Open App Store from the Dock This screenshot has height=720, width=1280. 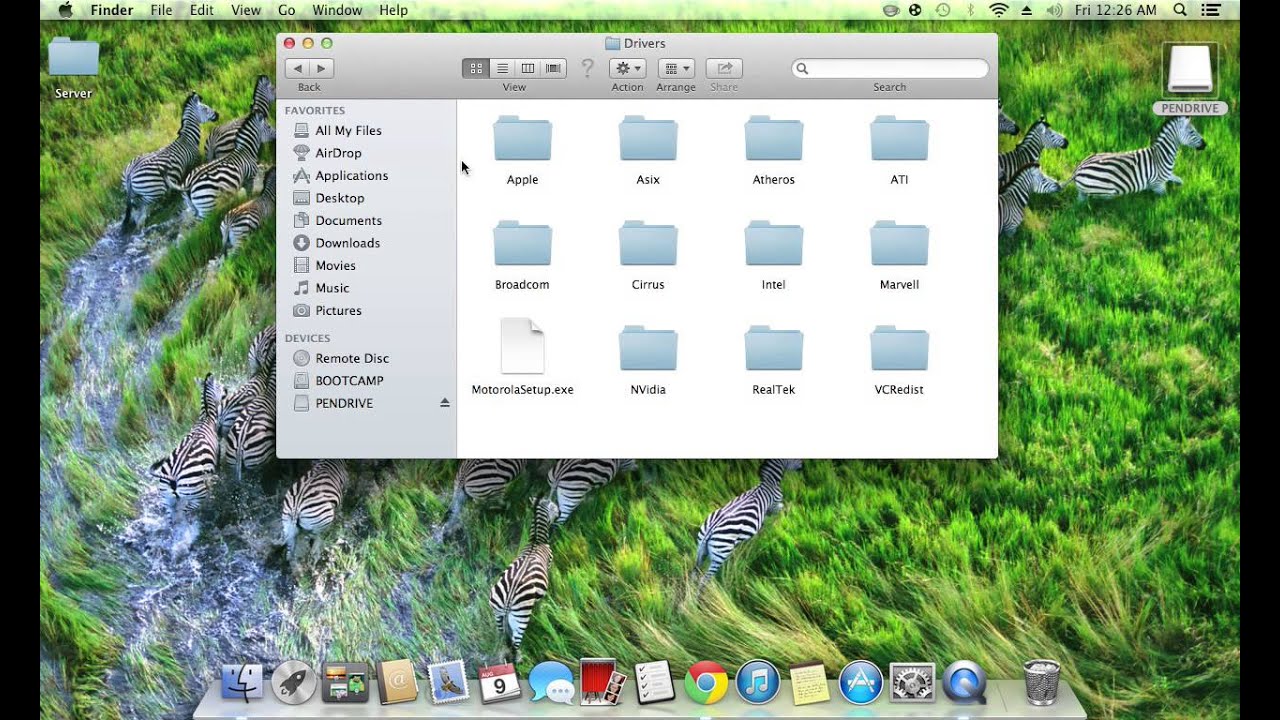tap(861, 683)
